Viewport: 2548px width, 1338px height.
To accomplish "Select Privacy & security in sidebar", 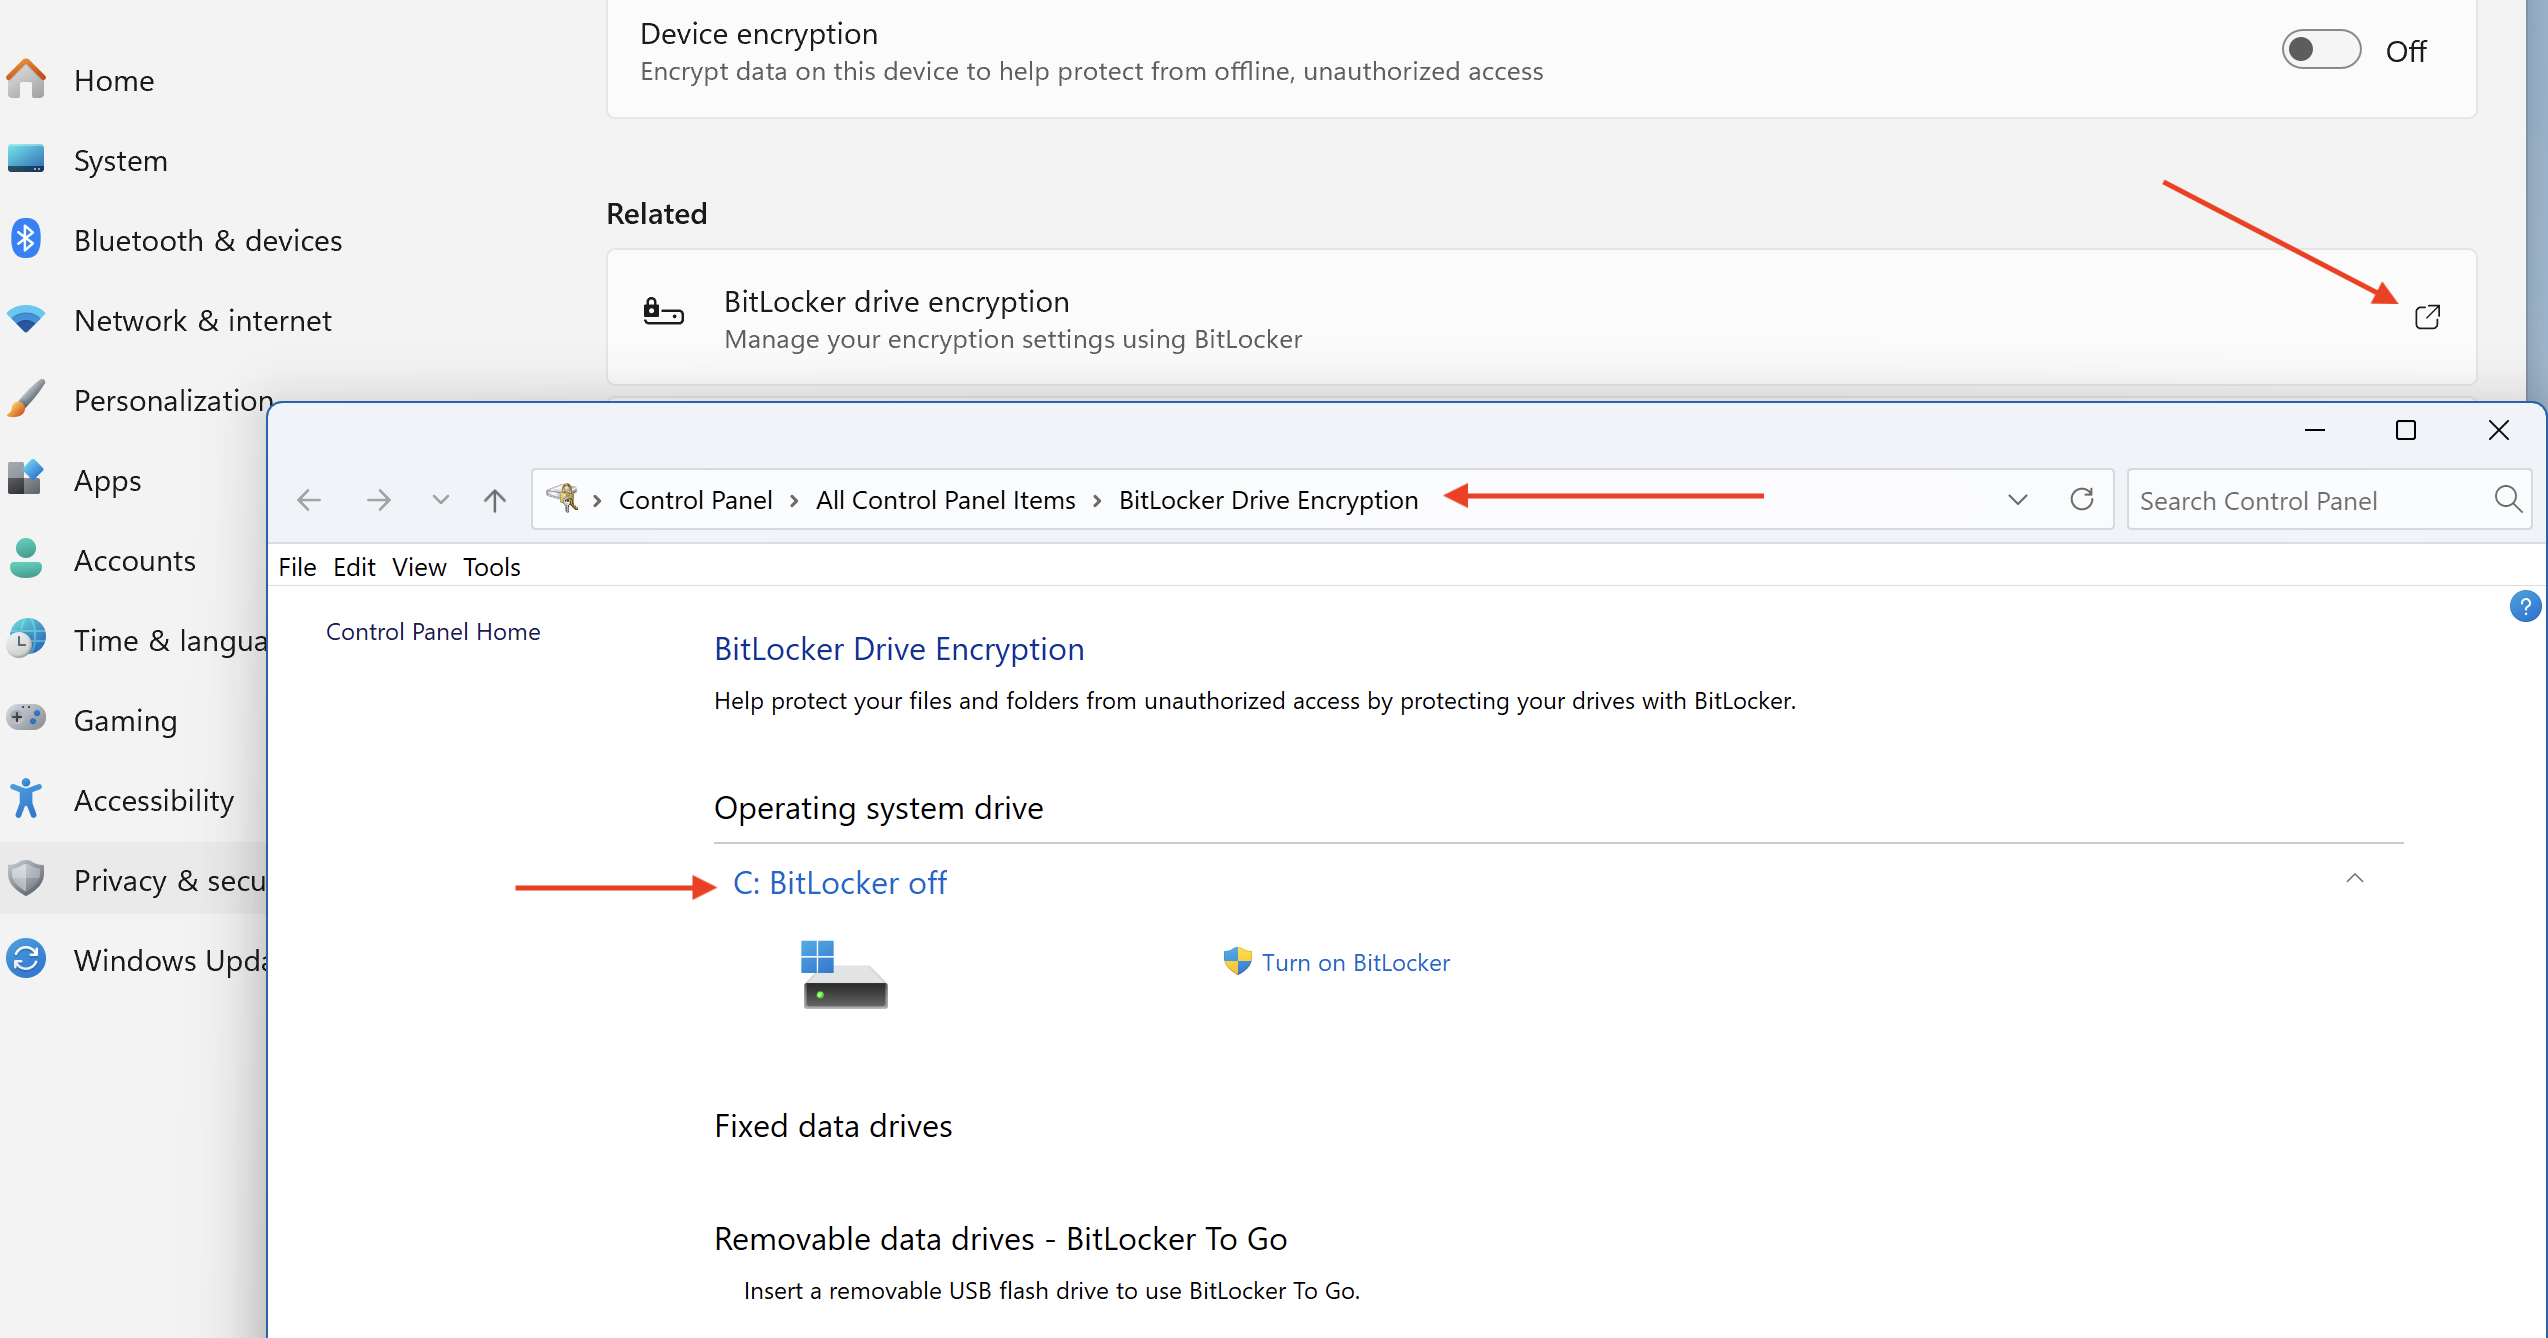I will pyautogui.click(x=135, y=880).
